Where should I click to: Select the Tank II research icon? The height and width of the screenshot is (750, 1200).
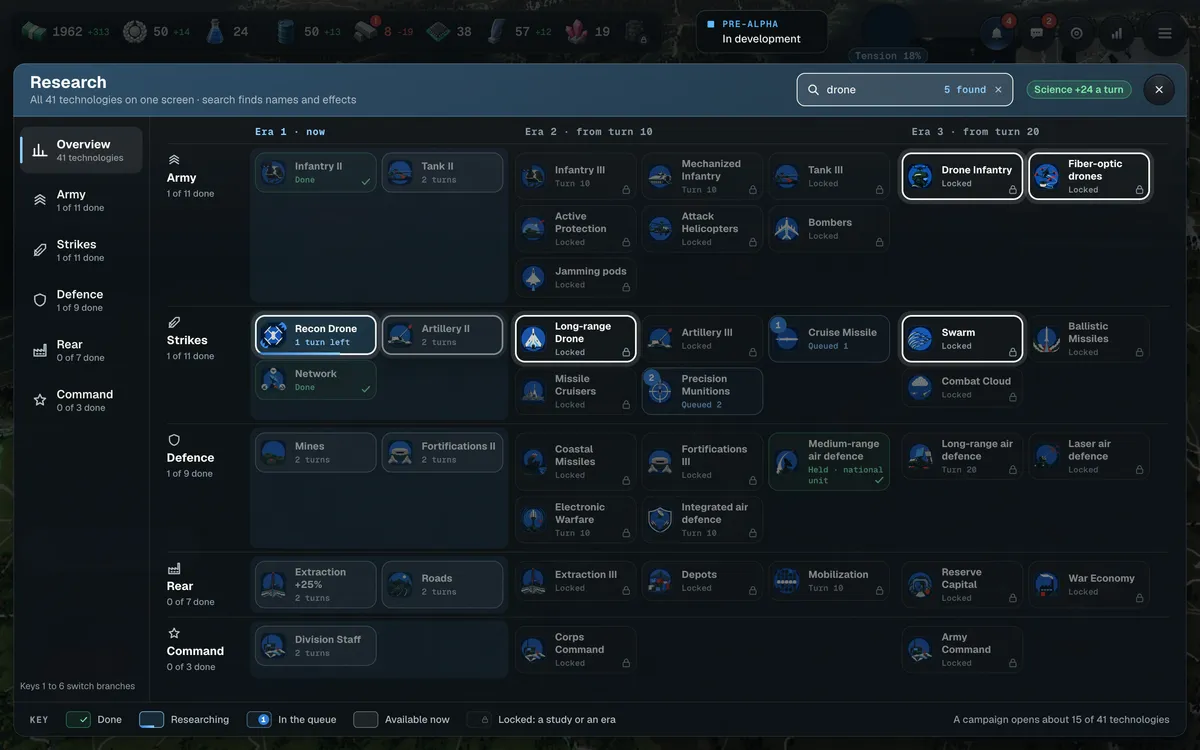point(400,173)
